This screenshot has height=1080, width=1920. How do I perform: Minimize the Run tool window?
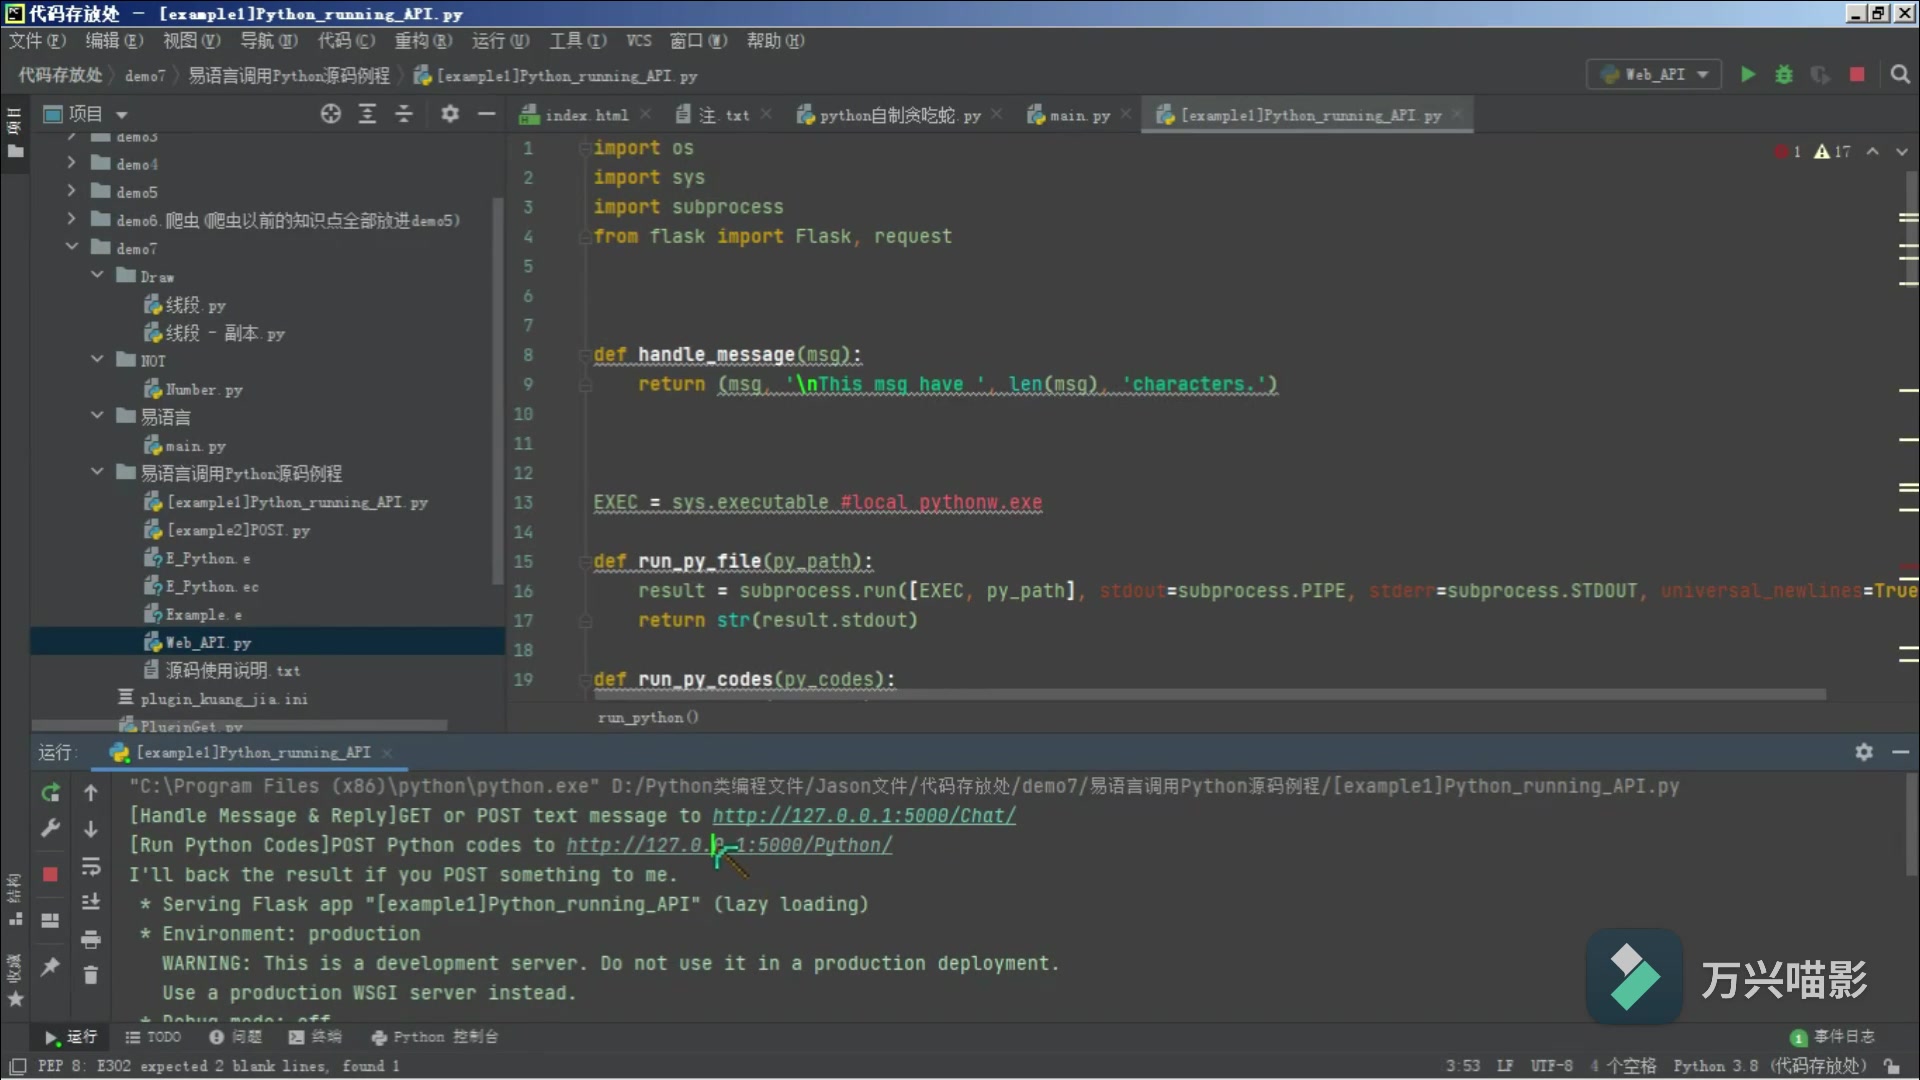point(1900,752)
